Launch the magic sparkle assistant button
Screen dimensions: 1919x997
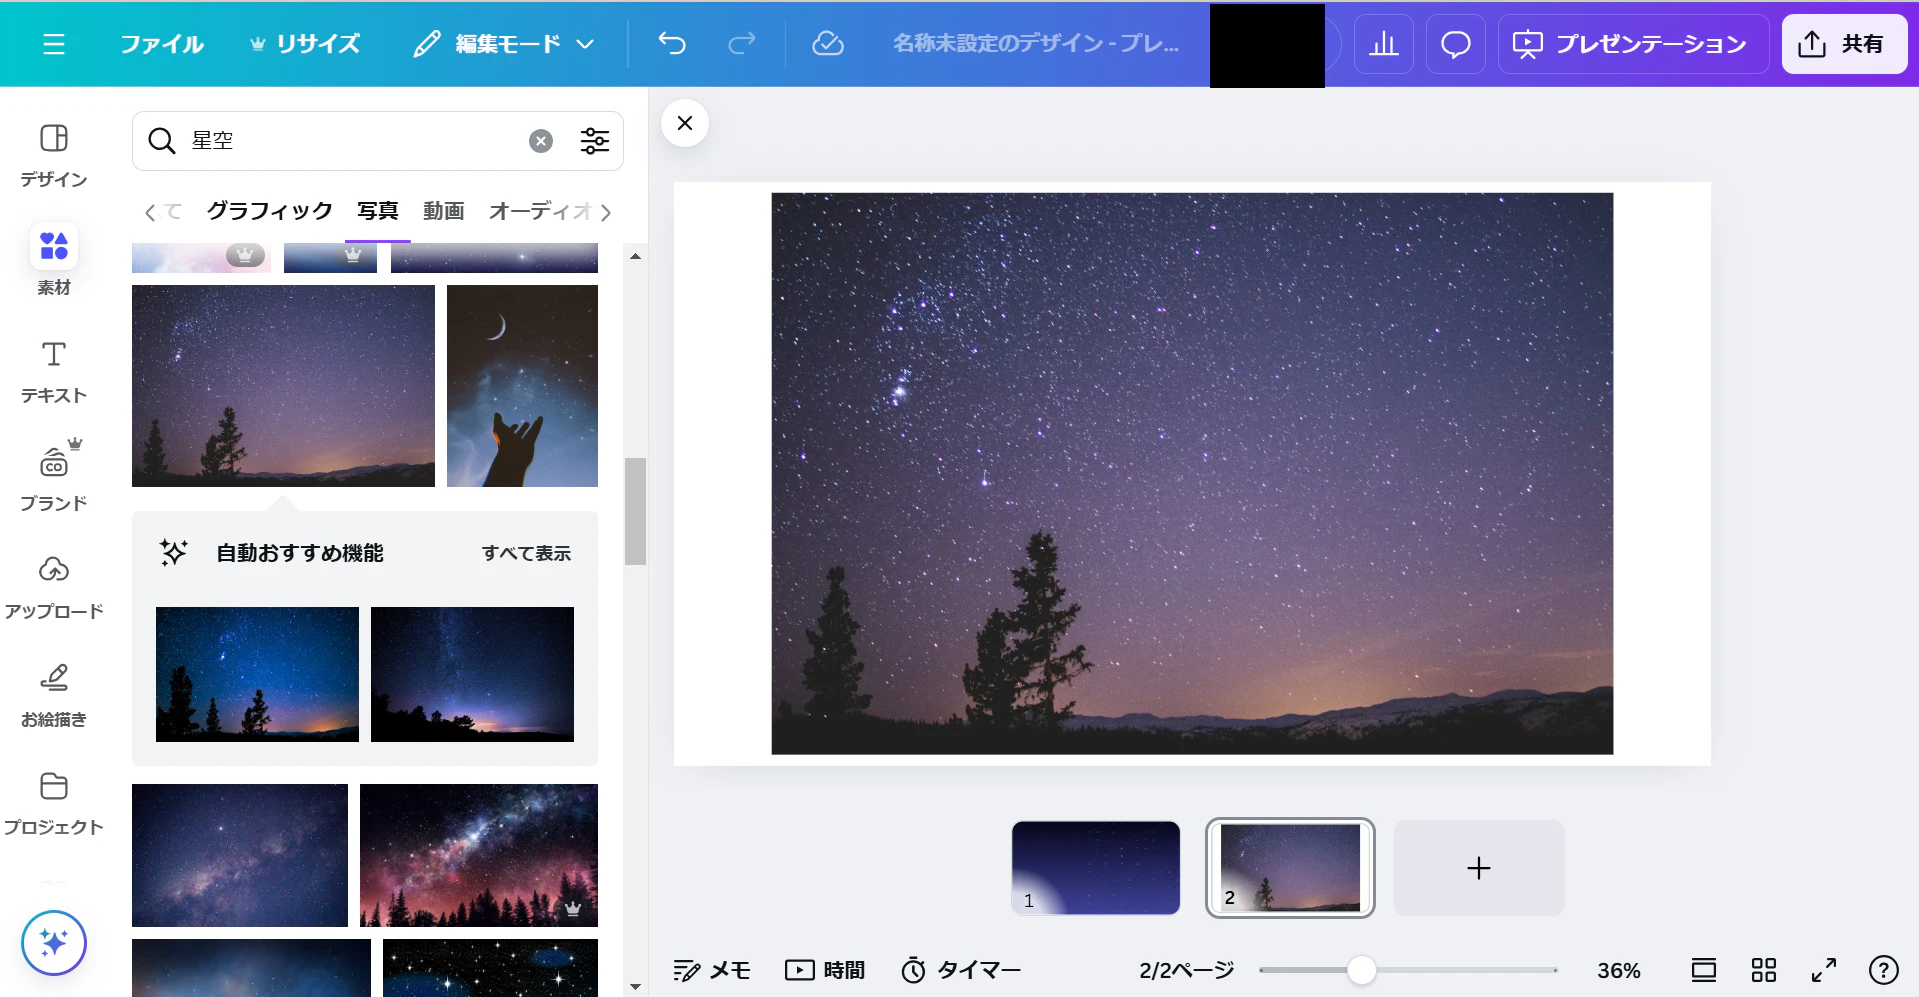tap(54, 943)
